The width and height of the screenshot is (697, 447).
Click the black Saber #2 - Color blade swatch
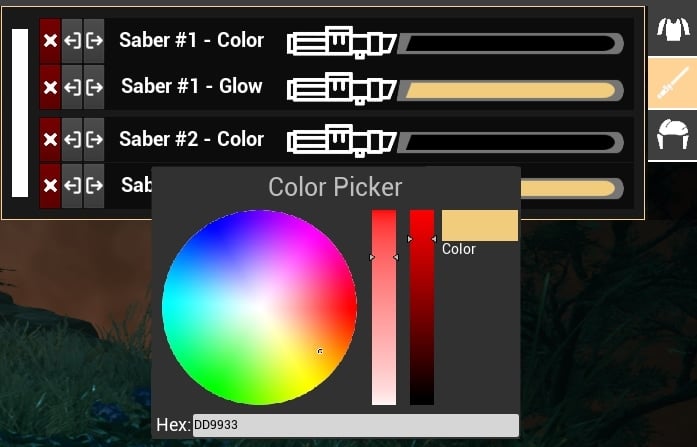pos(510,143)
